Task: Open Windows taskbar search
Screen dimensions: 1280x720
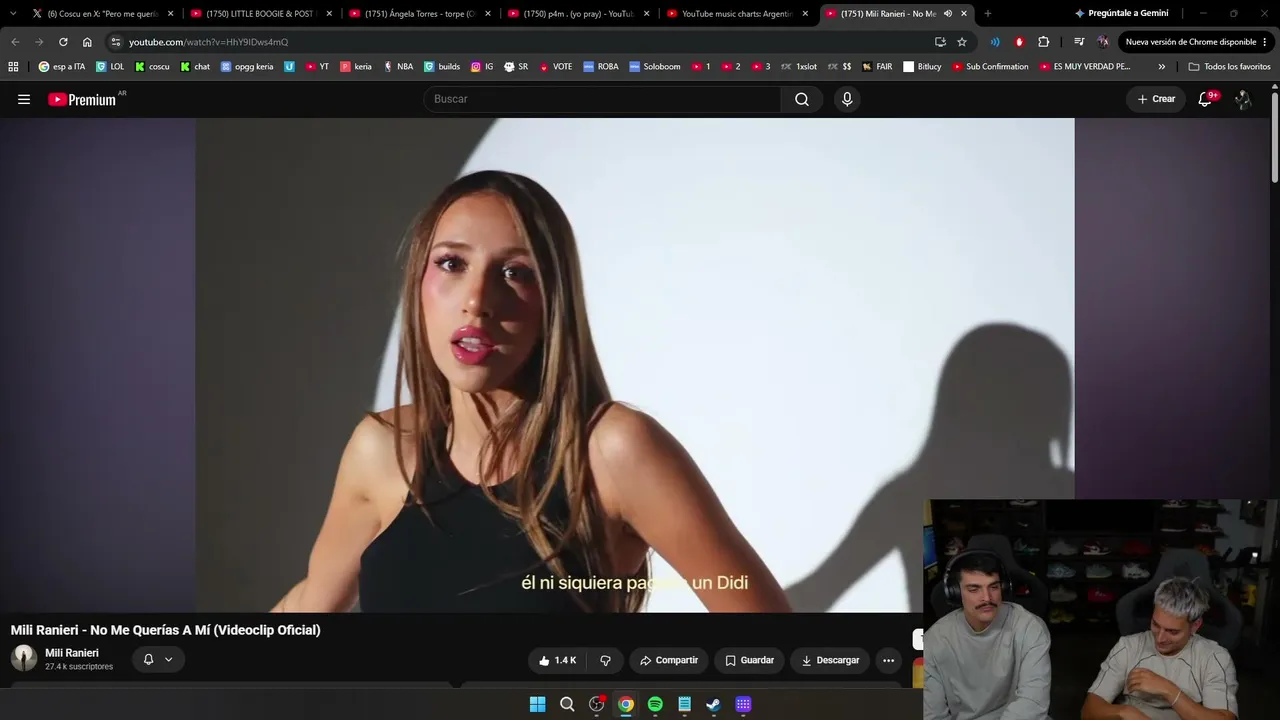Action: pyautogui.click(x=567, y=704)
